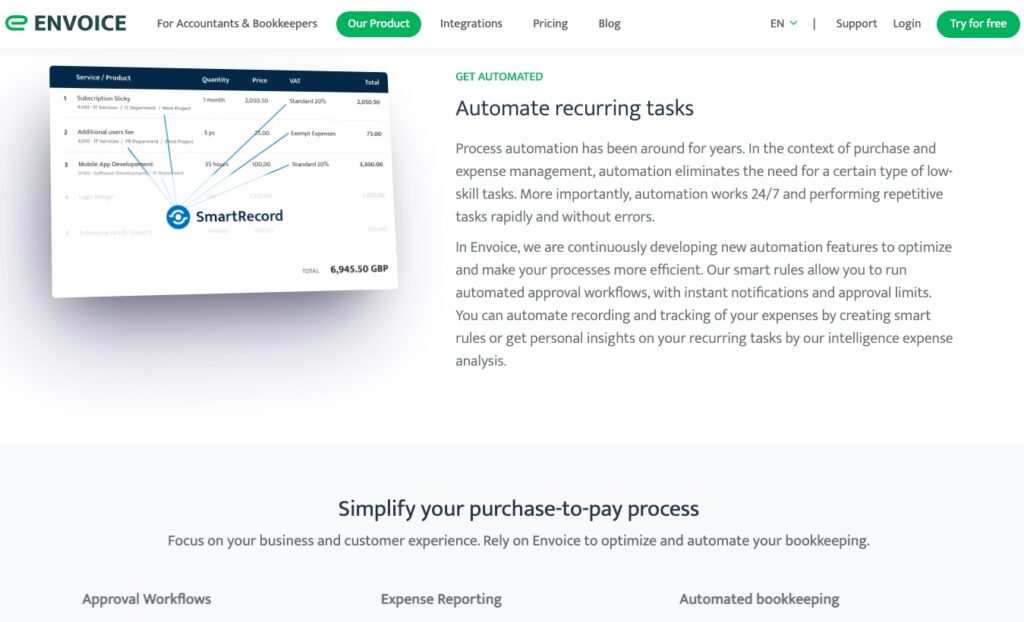Click the Focus on your business subtitle
The image size is (1024, 622).
pos(519,541)
